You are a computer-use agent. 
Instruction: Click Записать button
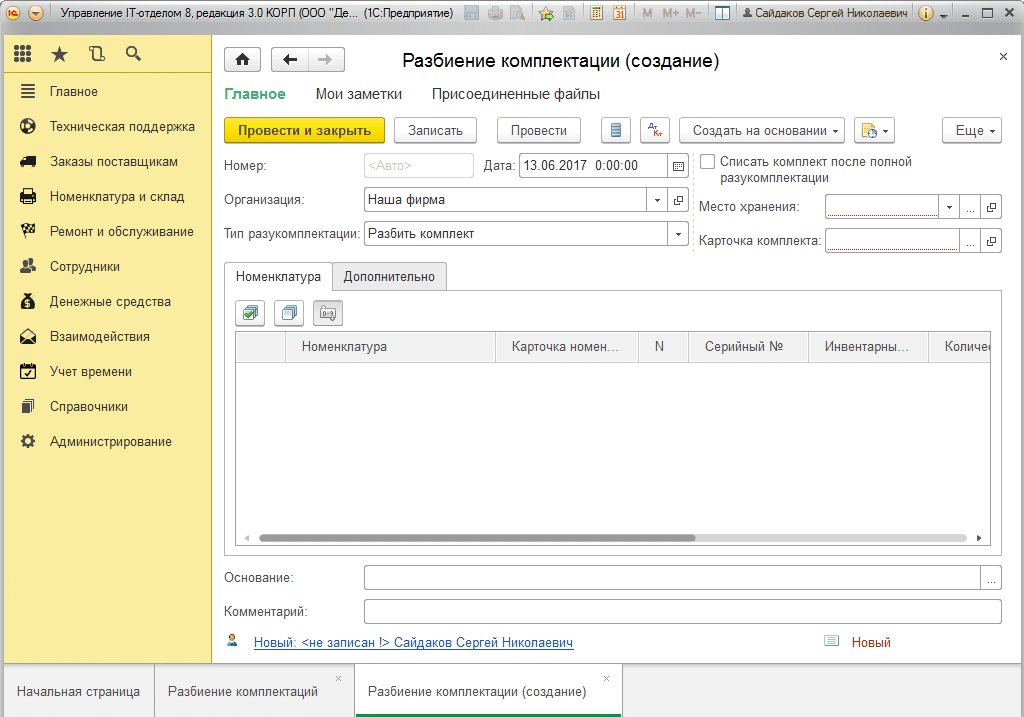coord(436,131)
